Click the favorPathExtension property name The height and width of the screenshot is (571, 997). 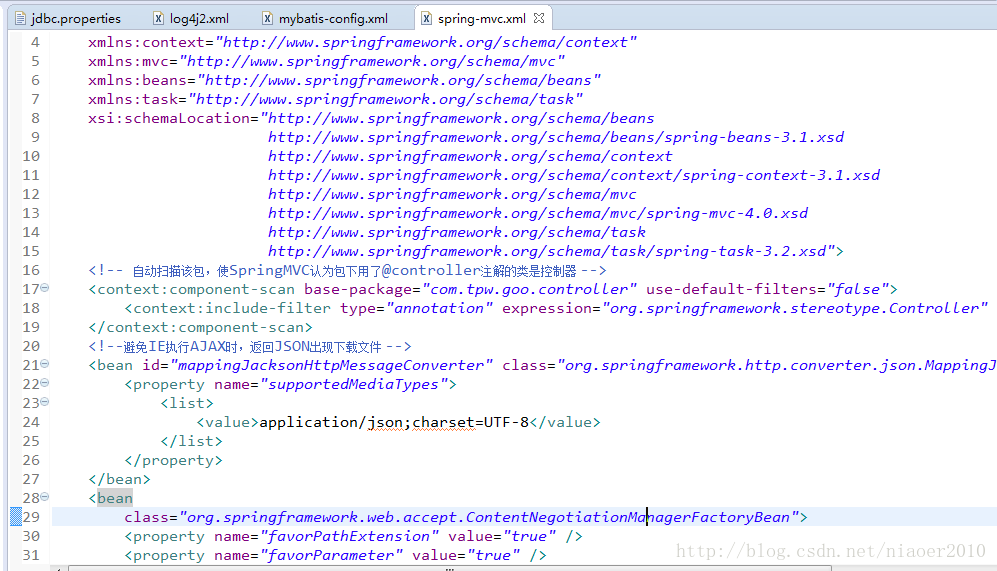349,537
